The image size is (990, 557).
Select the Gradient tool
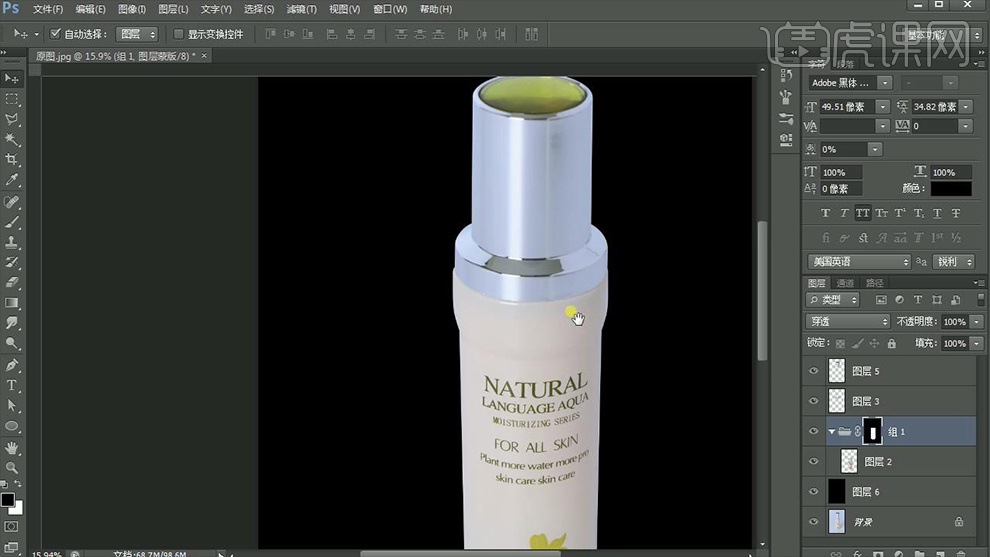[11, 302]
